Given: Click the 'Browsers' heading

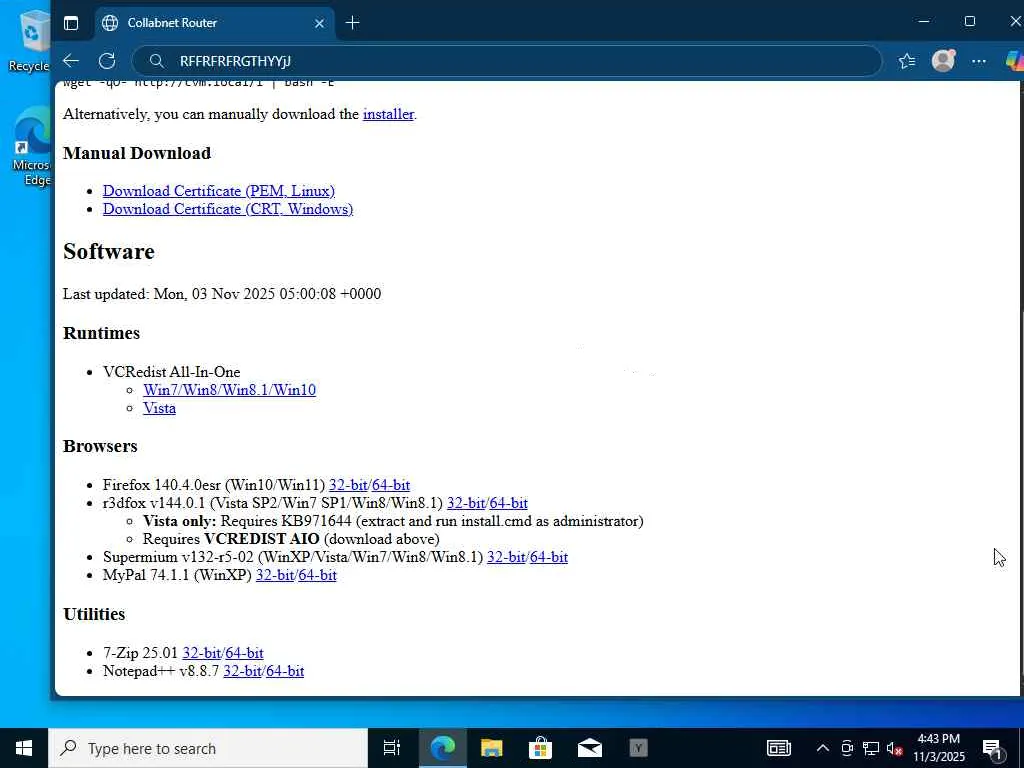Looking at the screenshot, I should coord(101,447).
